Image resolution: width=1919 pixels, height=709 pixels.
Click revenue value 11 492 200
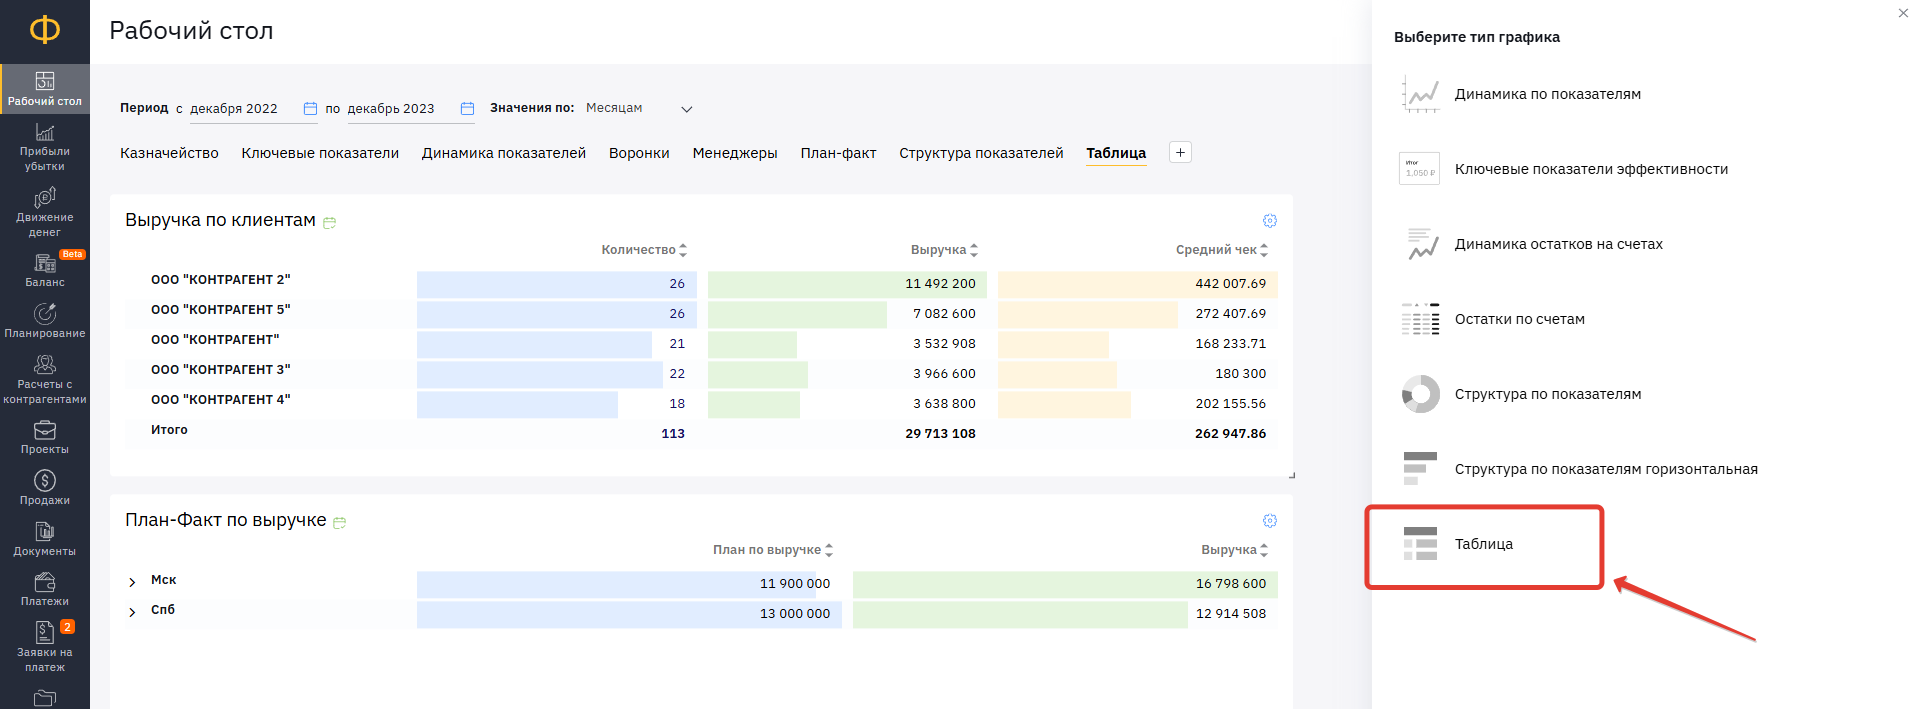[x=940, y=284]
